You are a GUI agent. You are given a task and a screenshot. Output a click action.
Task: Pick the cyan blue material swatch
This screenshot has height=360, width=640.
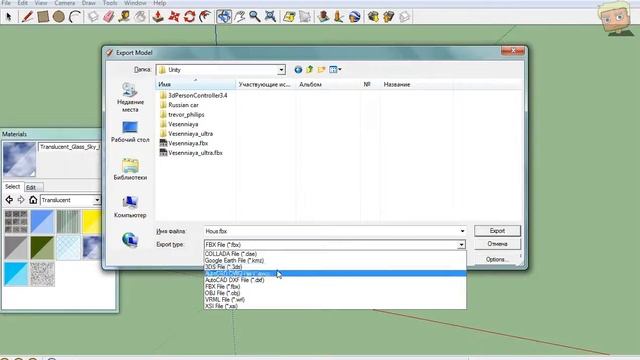click(x=16, y=274)
